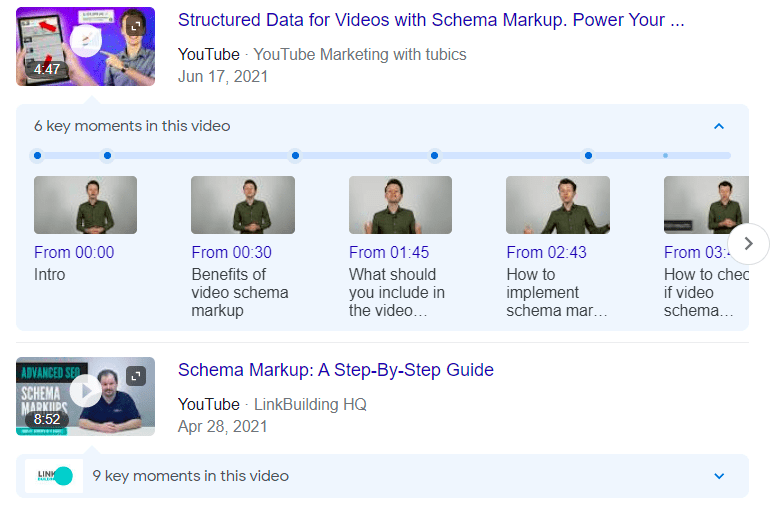Viewport: 776px width, 509px height.
Task: Click the LinkBuilding logo in key moments bar
Action: coord(54,476)
